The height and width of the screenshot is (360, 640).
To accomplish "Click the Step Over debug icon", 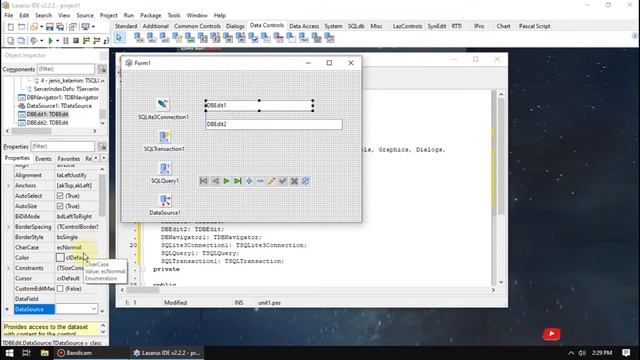I will click(x=96, y=41).
